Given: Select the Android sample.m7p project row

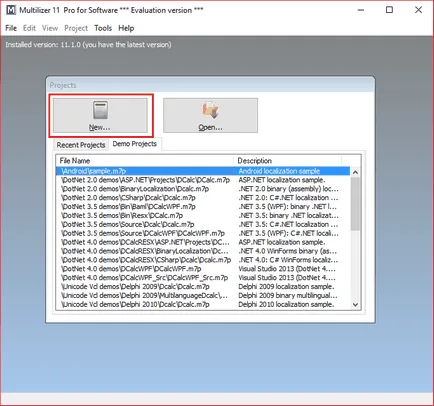Looking at the screenshot, I should click(203, 171).
